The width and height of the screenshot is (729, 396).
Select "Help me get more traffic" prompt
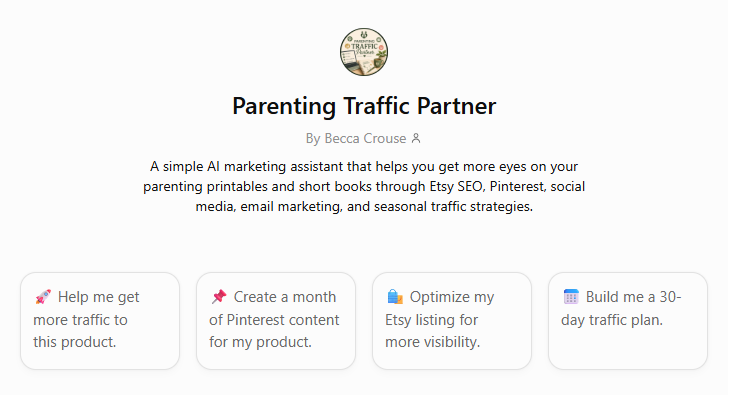point(100,321)
